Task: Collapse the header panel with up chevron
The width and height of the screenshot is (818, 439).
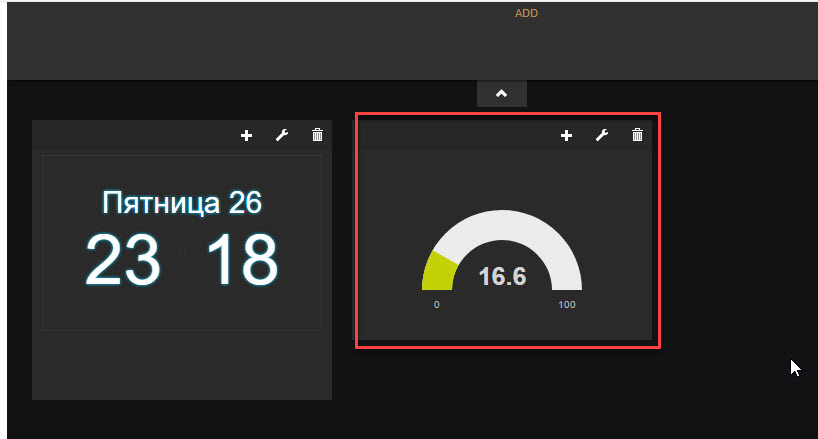Action: point(502,94)
